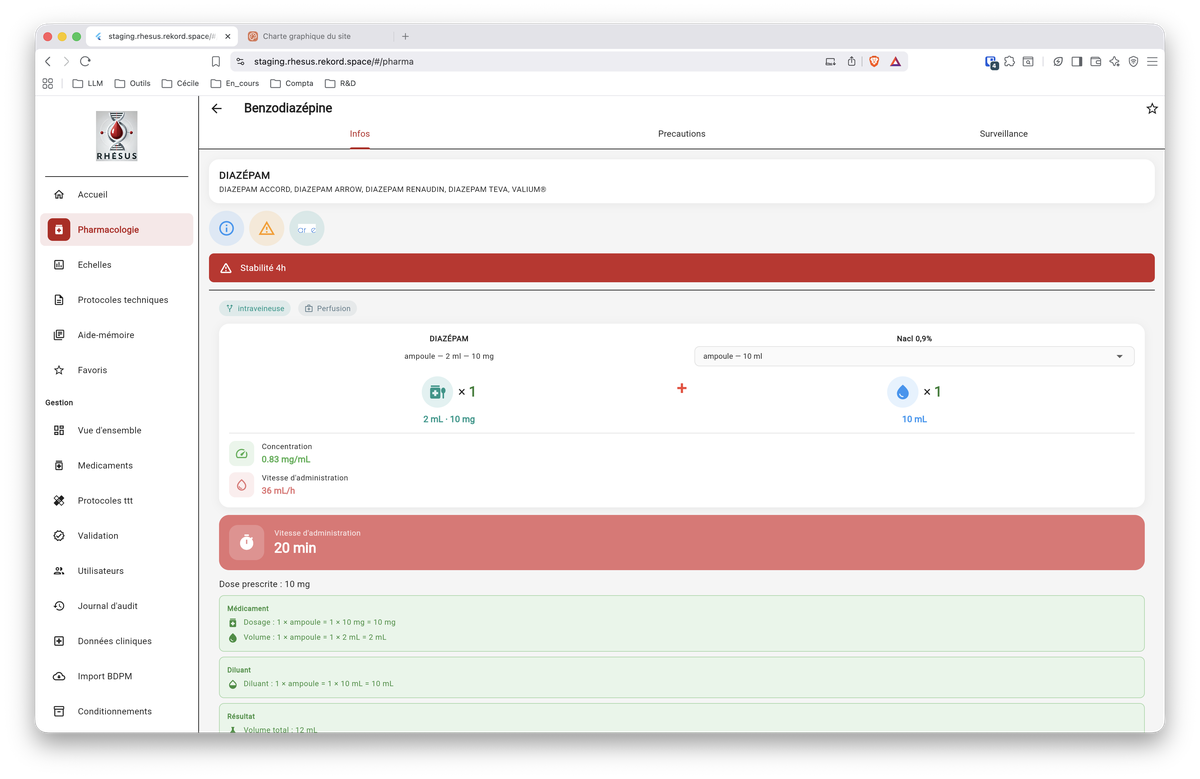Open the Compta bookmarks folder
This screenshot has height=779, width=1200.
point(291,83)
